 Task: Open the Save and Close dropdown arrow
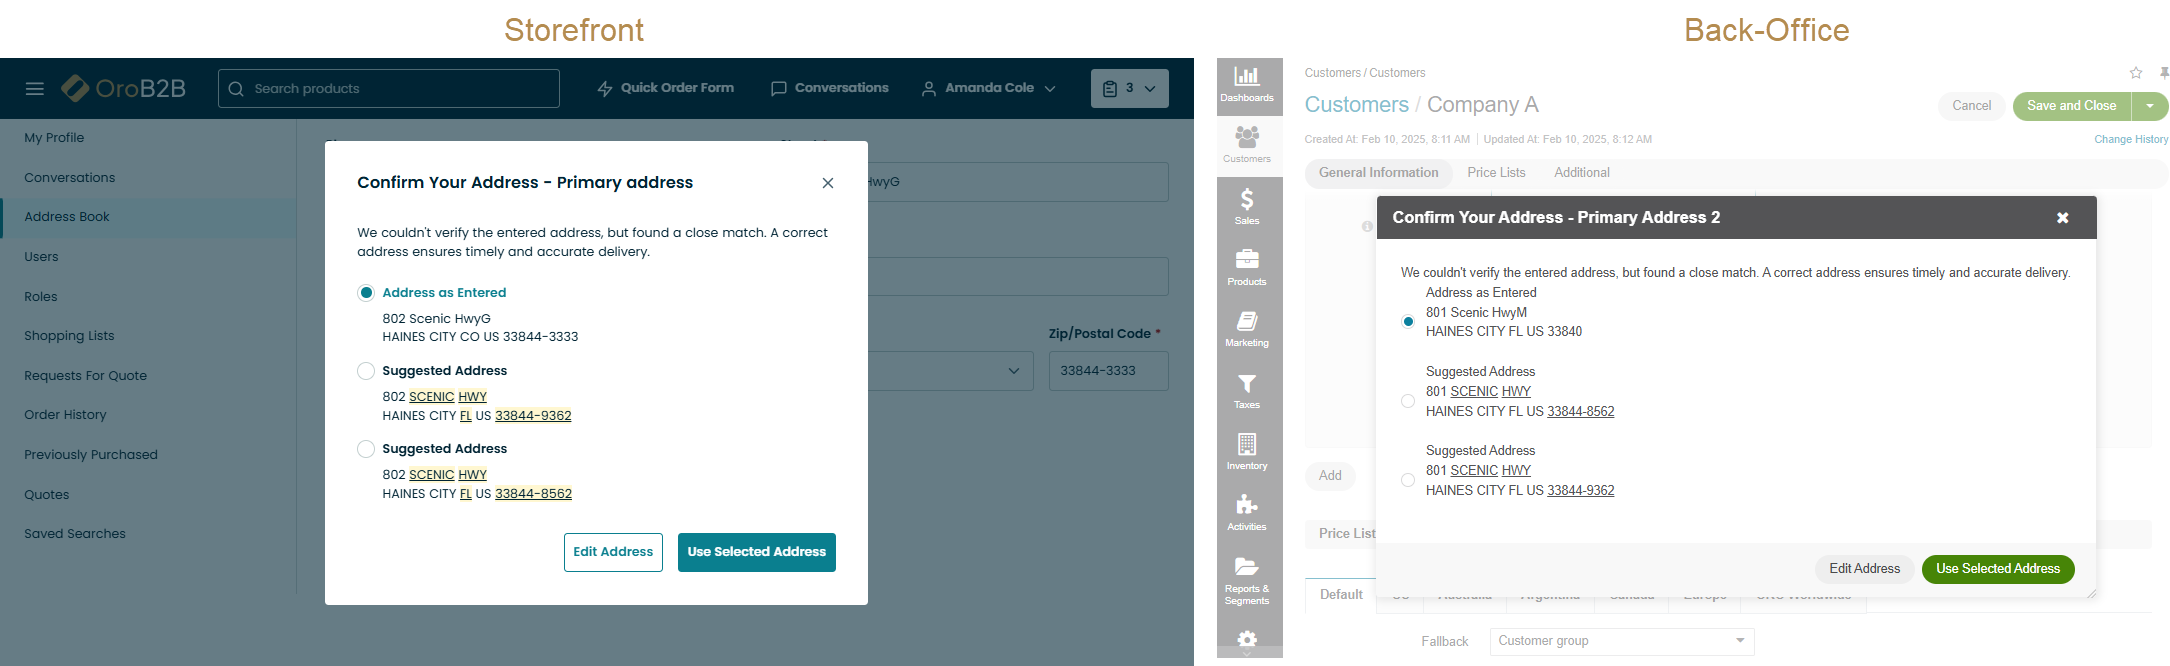pyautogui.click(x=2150, y=106)
